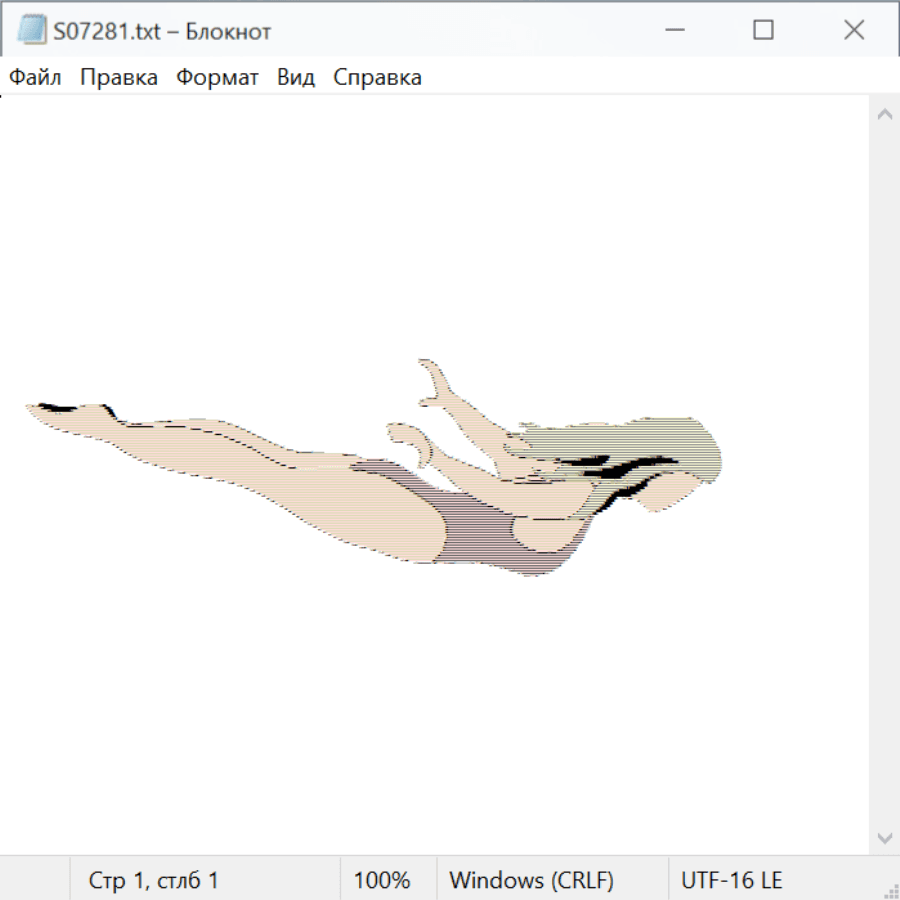Click the vertical scrollbar up arrow
The height and width of the screenshot is (900, 900).
click(884, 114)
